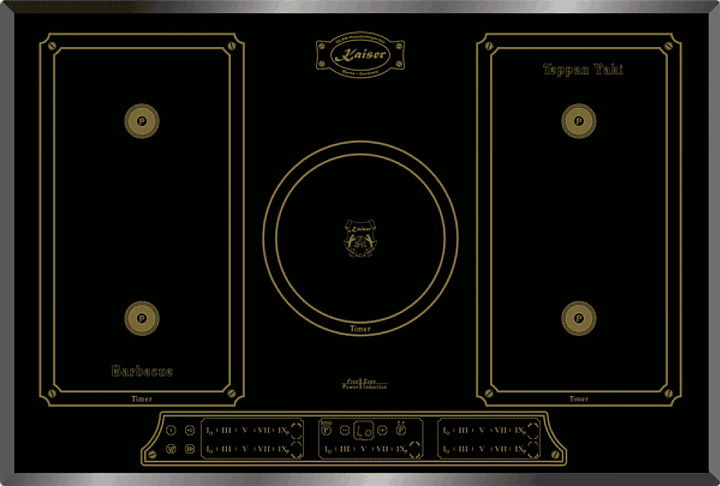
Task: Click the Timer label under Teppan Yaki zone
Action: point(577,398)
